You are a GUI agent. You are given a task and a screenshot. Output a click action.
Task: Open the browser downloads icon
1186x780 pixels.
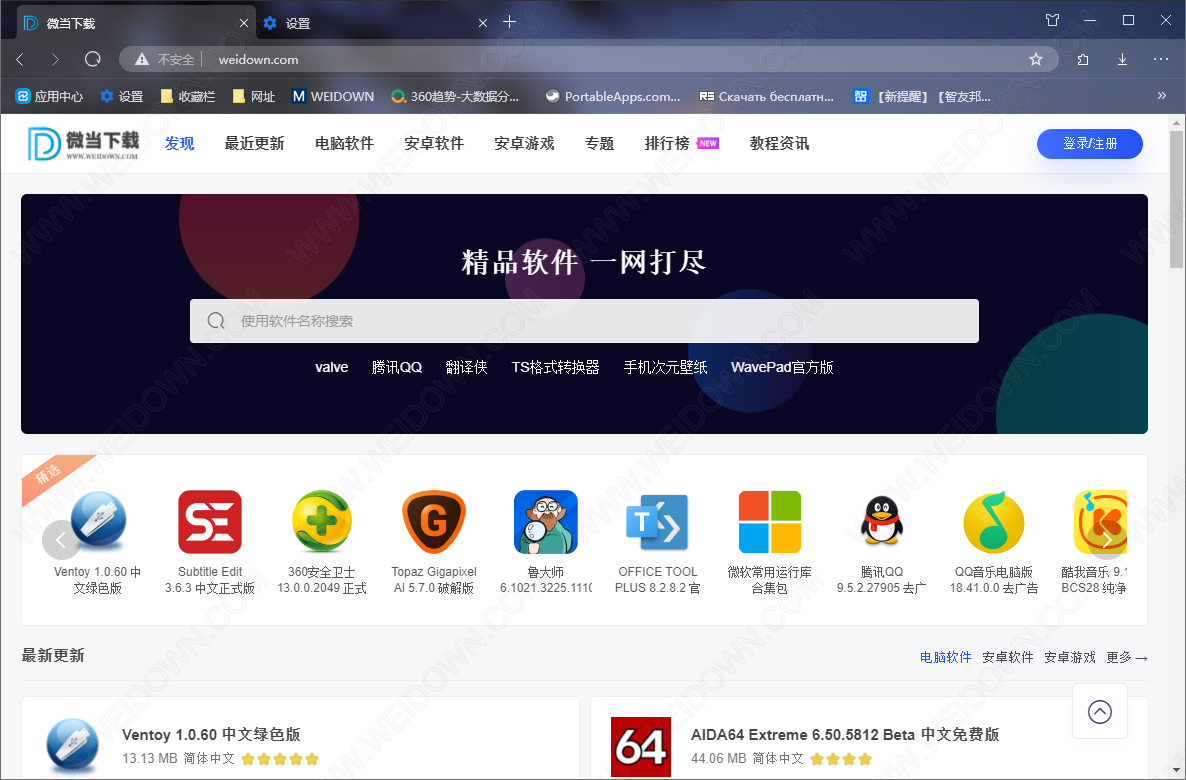(1122, 59)
